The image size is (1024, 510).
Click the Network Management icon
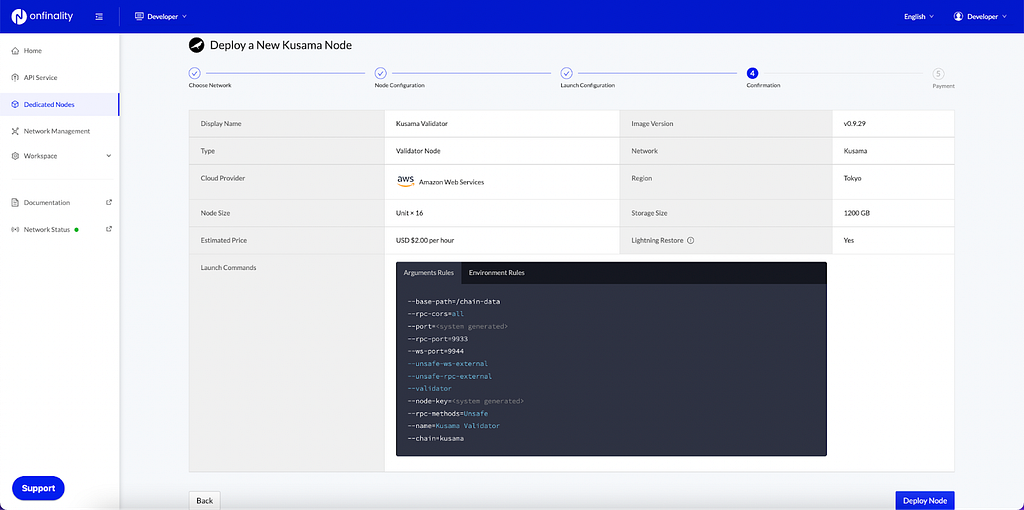15,131
